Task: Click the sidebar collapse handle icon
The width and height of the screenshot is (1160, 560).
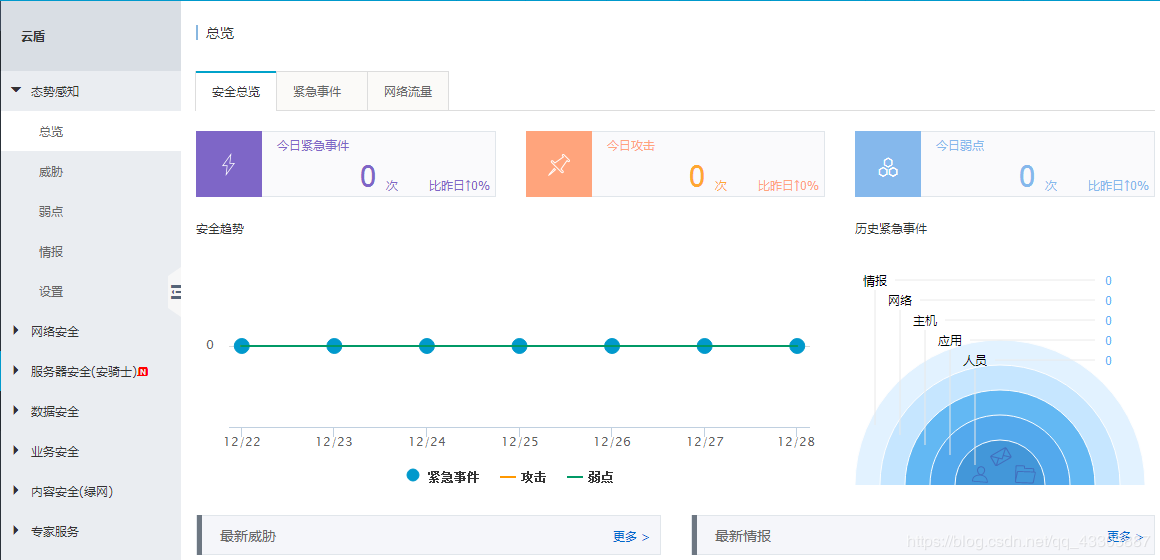Action: click(176, 291)
